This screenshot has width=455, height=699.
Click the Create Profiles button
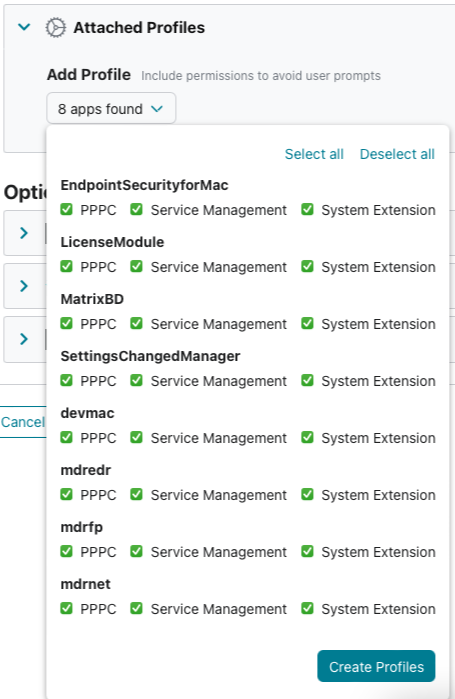[x=376, y=666]
